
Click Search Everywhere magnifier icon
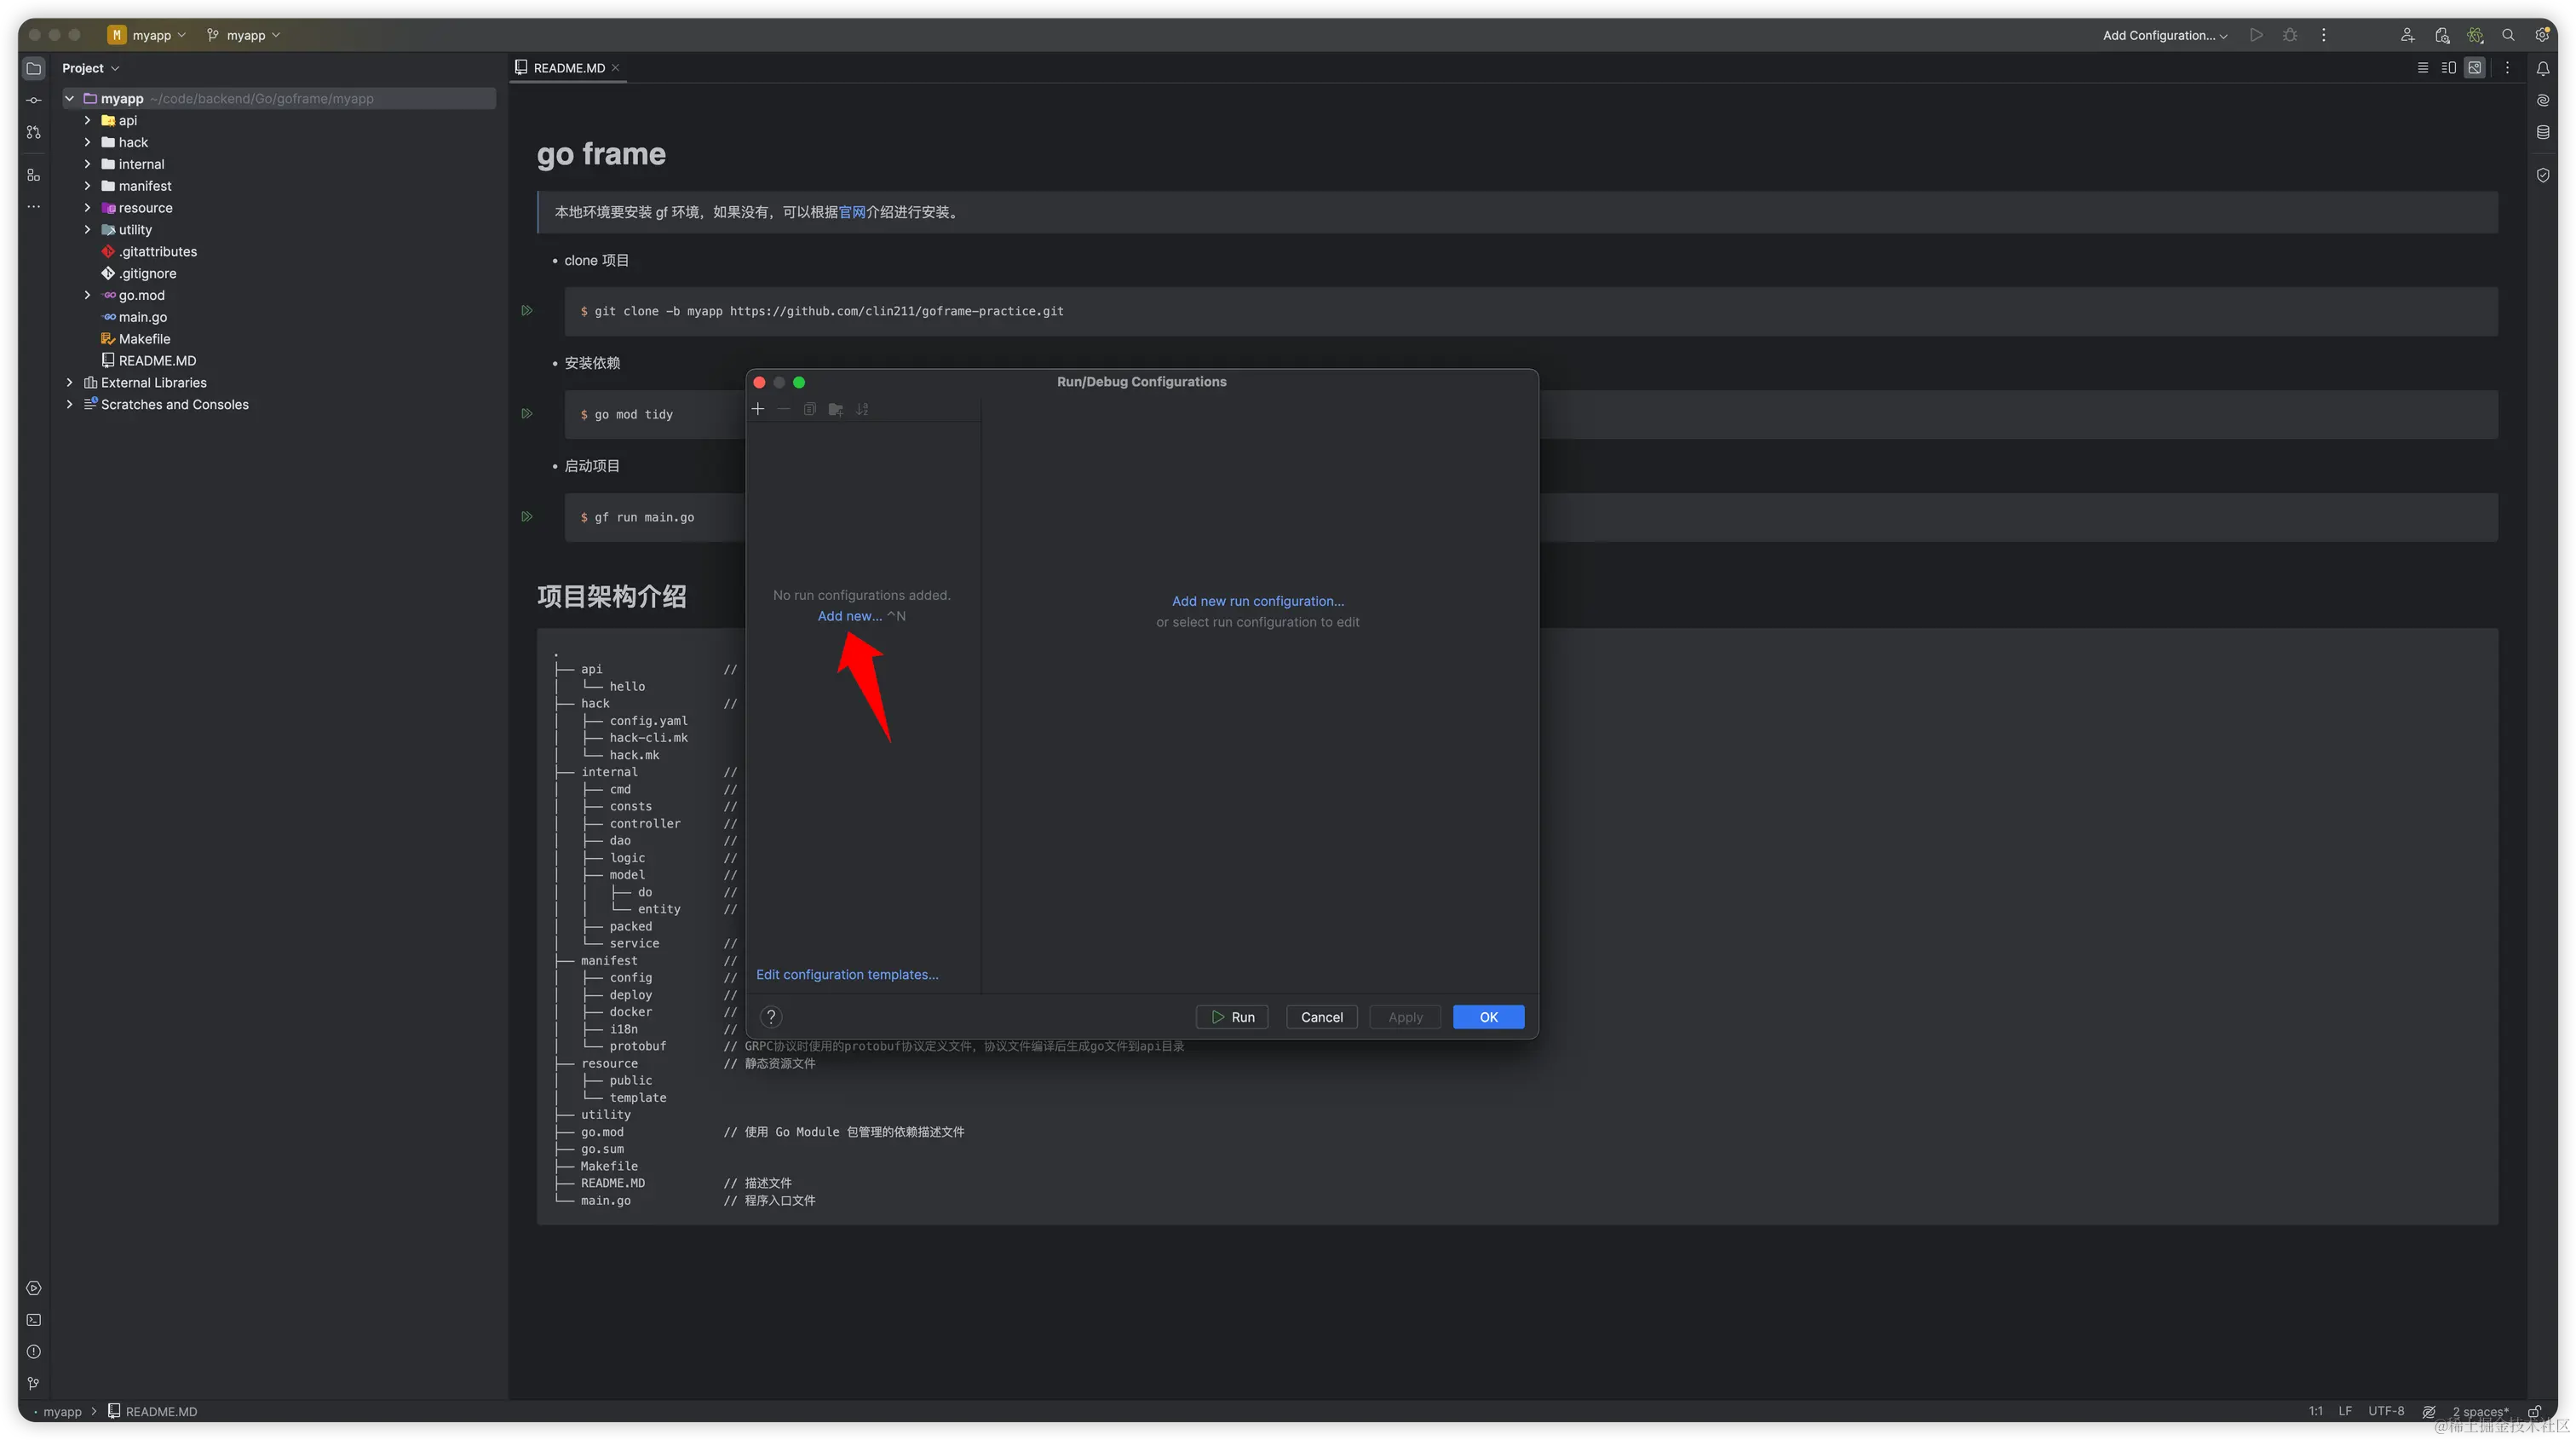point(2508,35)
